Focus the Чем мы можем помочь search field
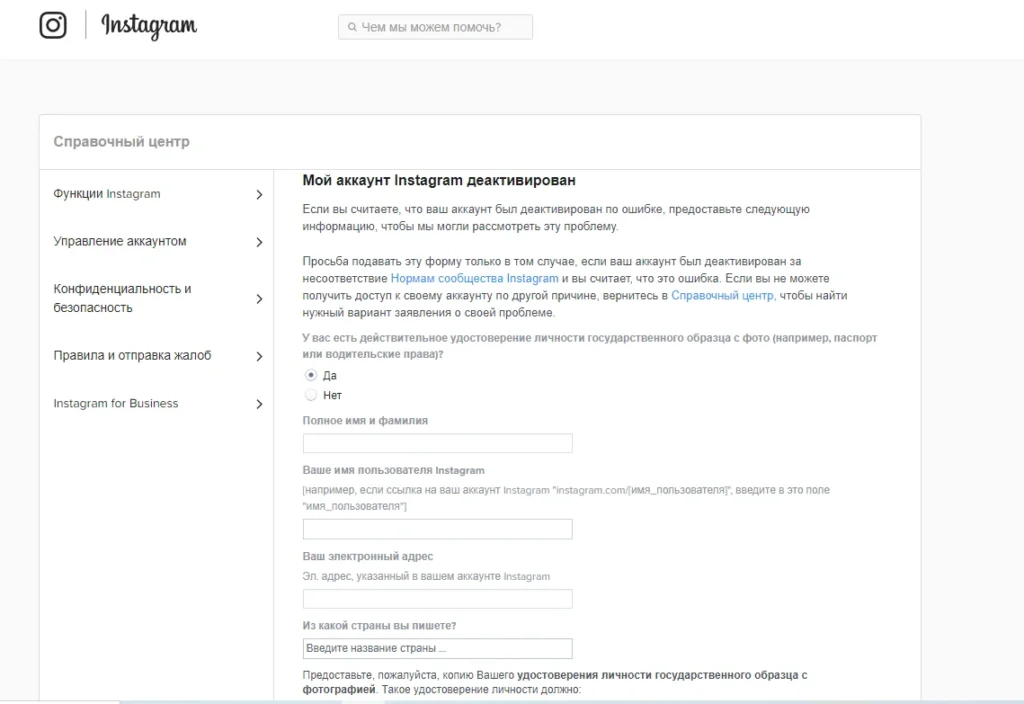 tap(436, 27)
